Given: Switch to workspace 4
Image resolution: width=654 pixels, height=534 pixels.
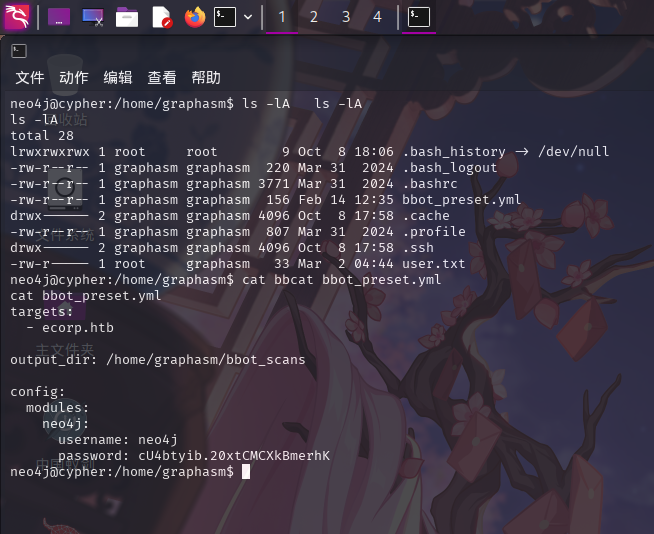Looking at the screenshot, I should coord(377,17).
